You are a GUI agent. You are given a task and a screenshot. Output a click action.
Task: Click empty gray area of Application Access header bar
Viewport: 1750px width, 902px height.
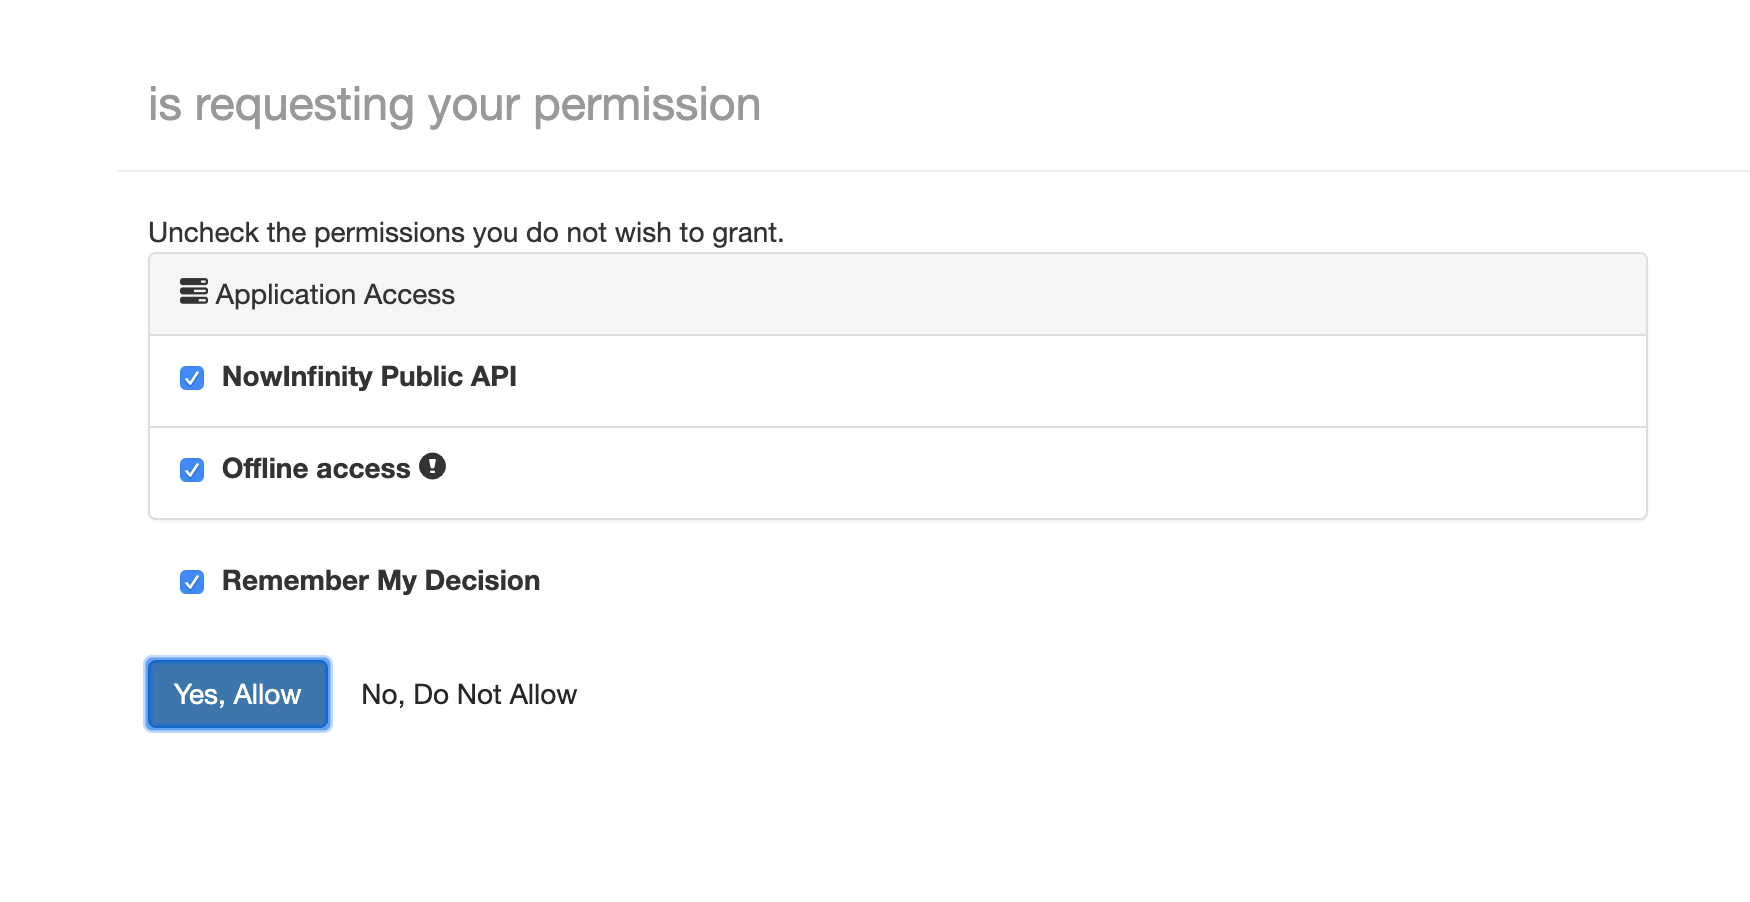coord(1050,294)
